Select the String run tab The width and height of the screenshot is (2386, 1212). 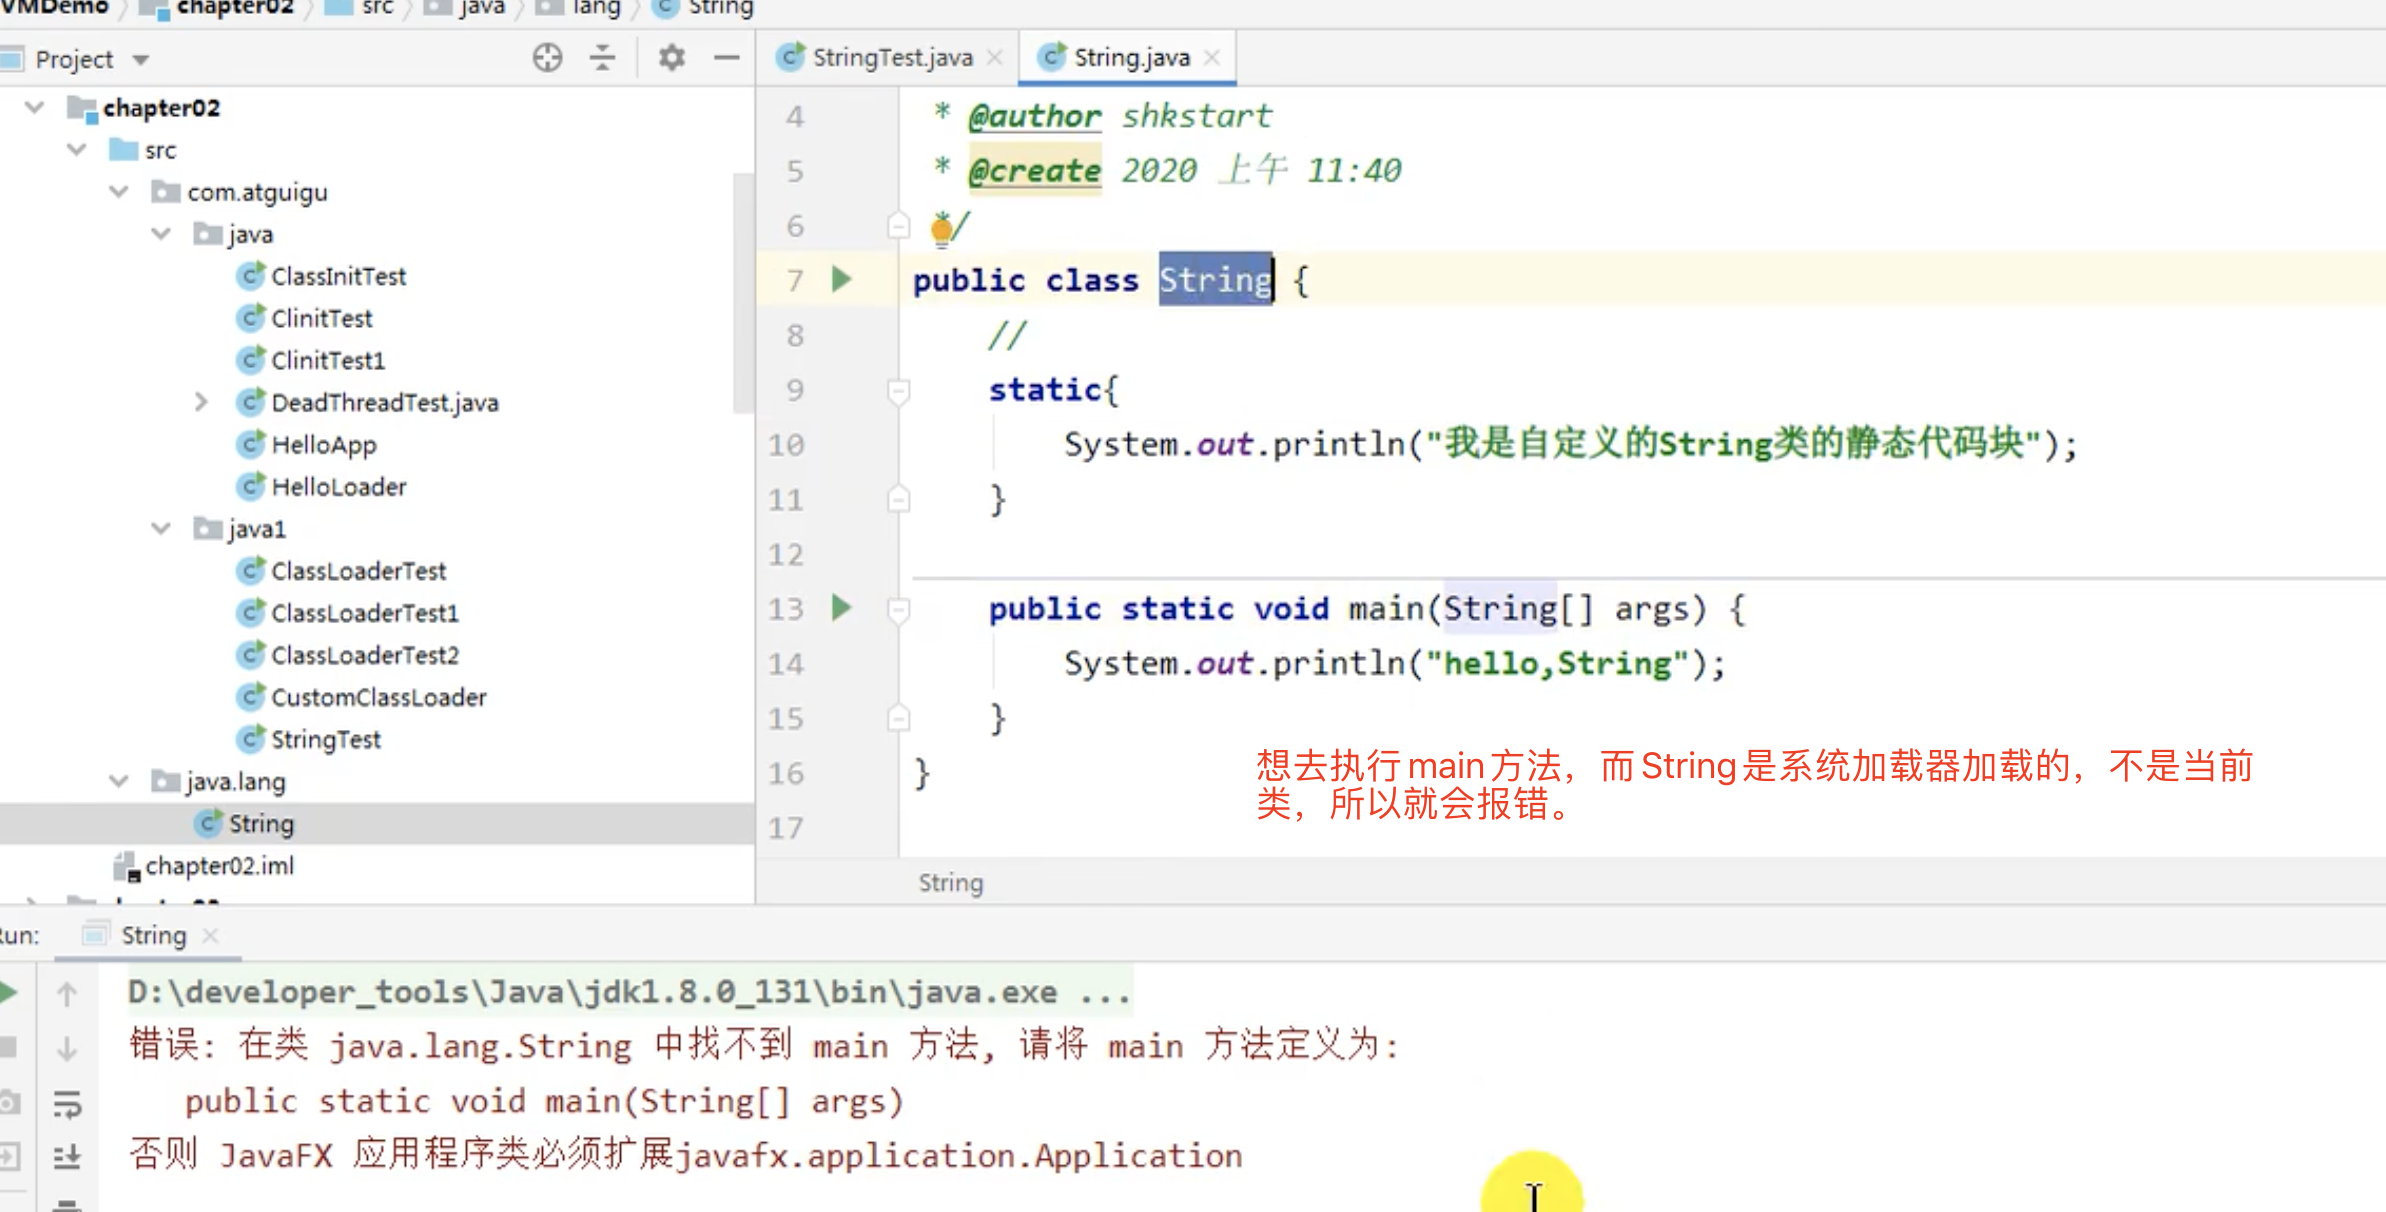point(153,935)
